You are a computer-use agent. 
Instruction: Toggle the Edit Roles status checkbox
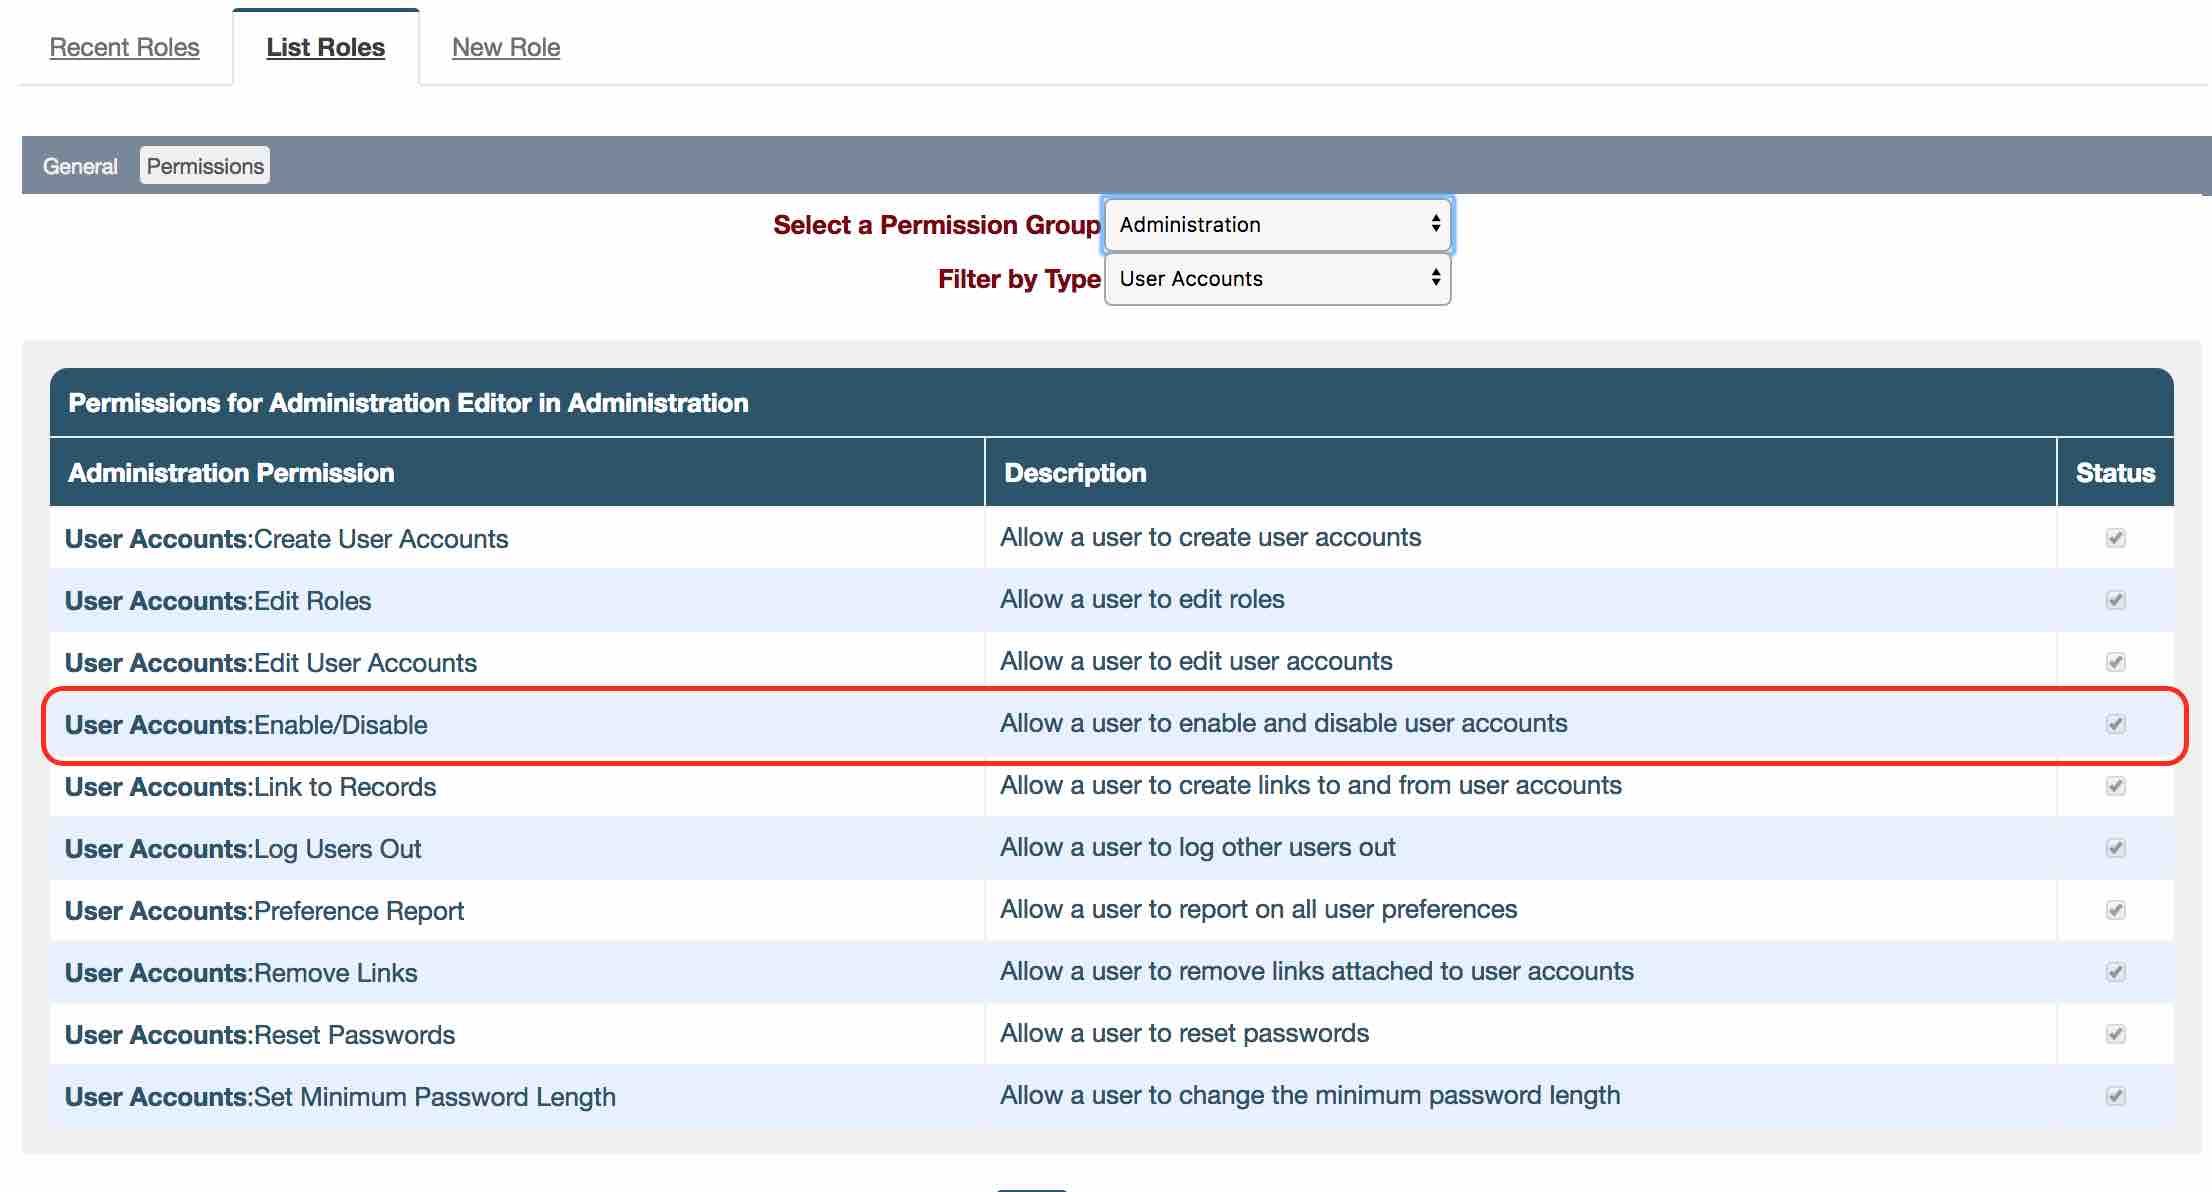(x=2115, y=600)
